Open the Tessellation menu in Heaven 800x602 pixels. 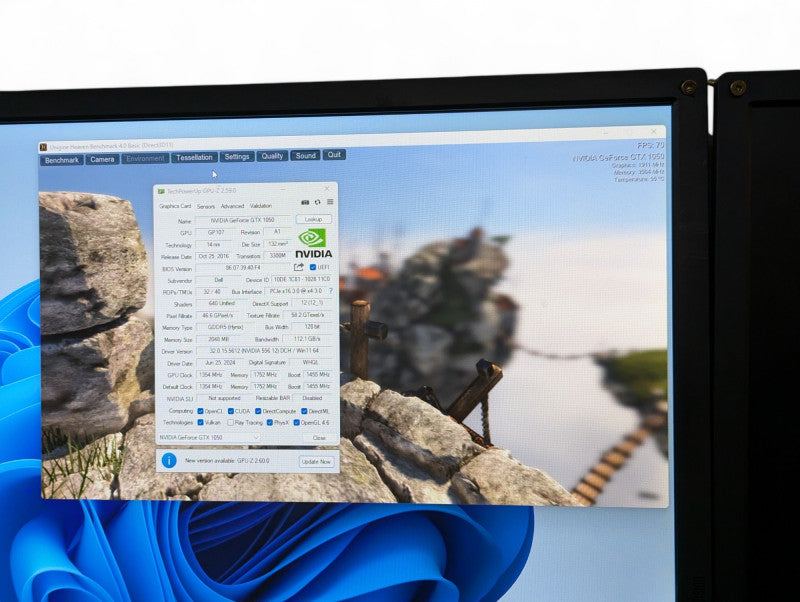194,158
